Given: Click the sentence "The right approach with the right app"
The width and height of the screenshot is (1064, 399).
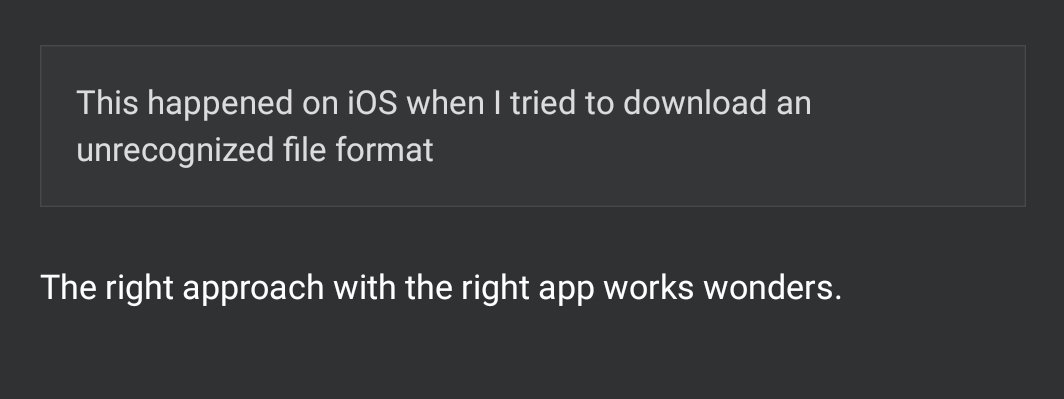Looking at the screenshot, I should coord(318,288).
